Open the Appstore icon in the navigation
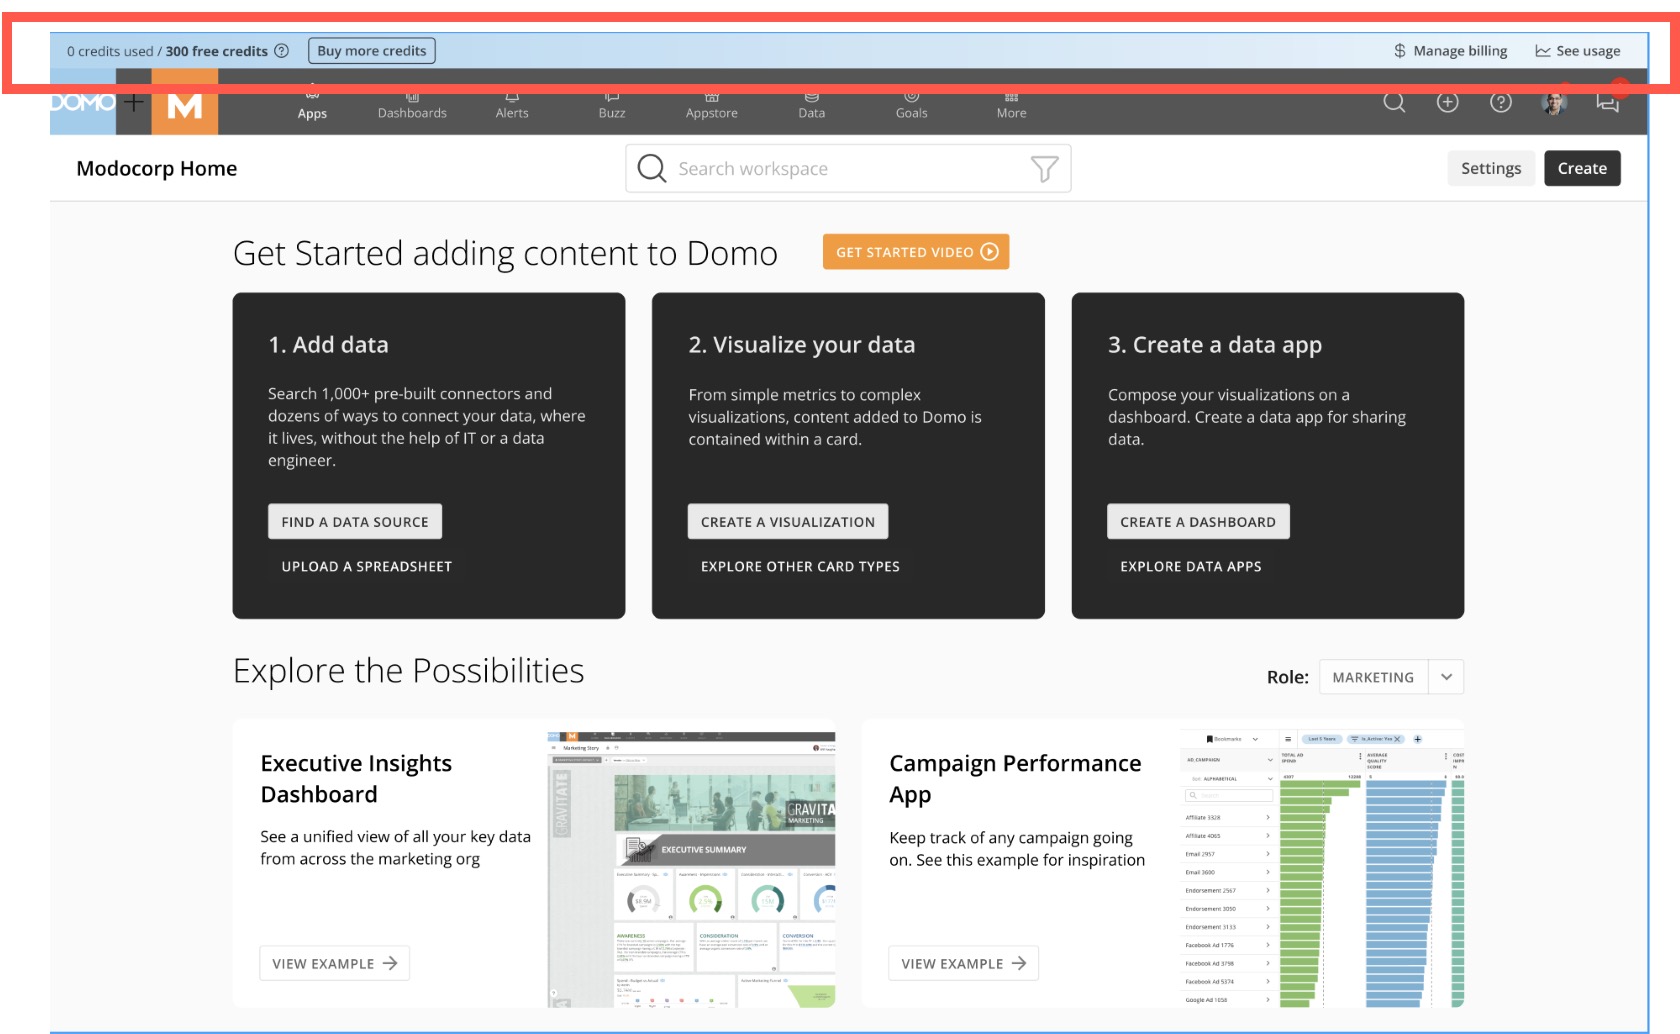Image resolution: width=1680 pixels, height=1034 pixels. coord(710,103)
